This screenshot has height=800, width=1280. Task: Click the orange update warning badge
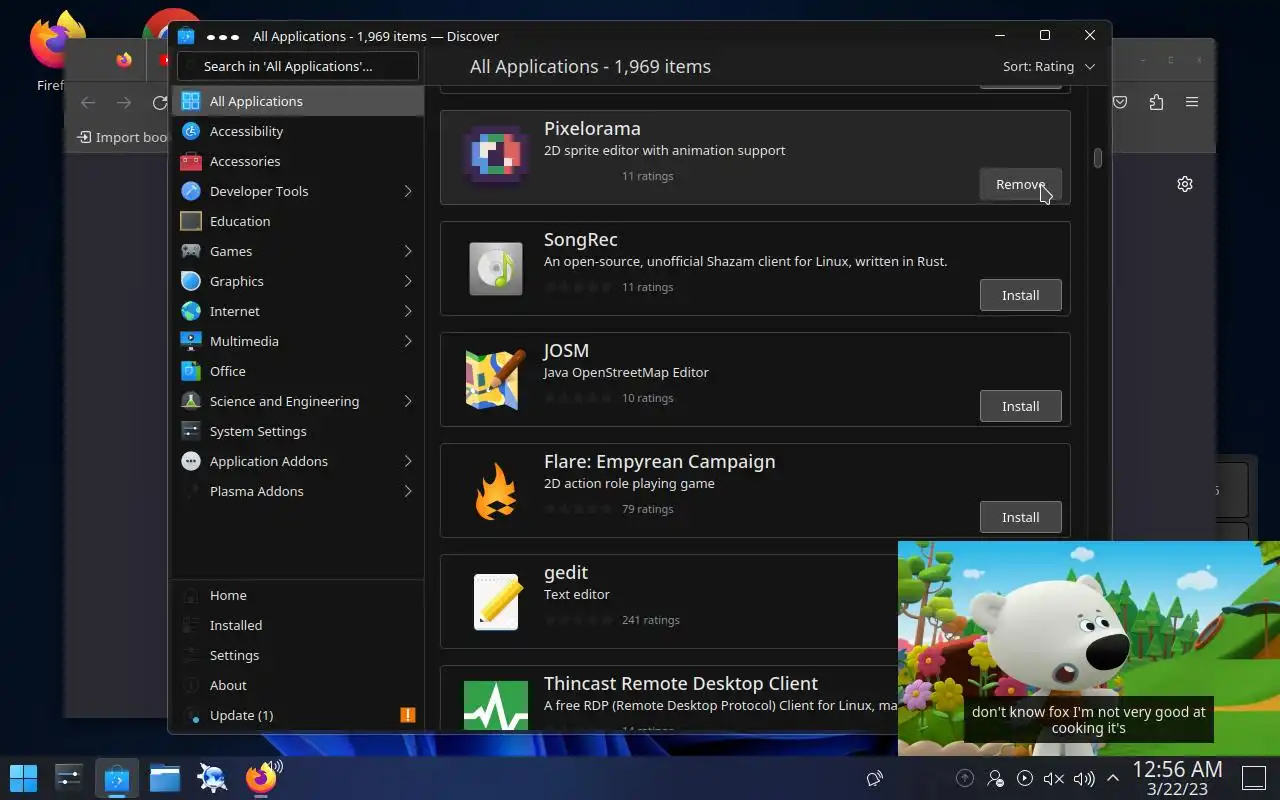pyautogui.click(x=408, y=715)
